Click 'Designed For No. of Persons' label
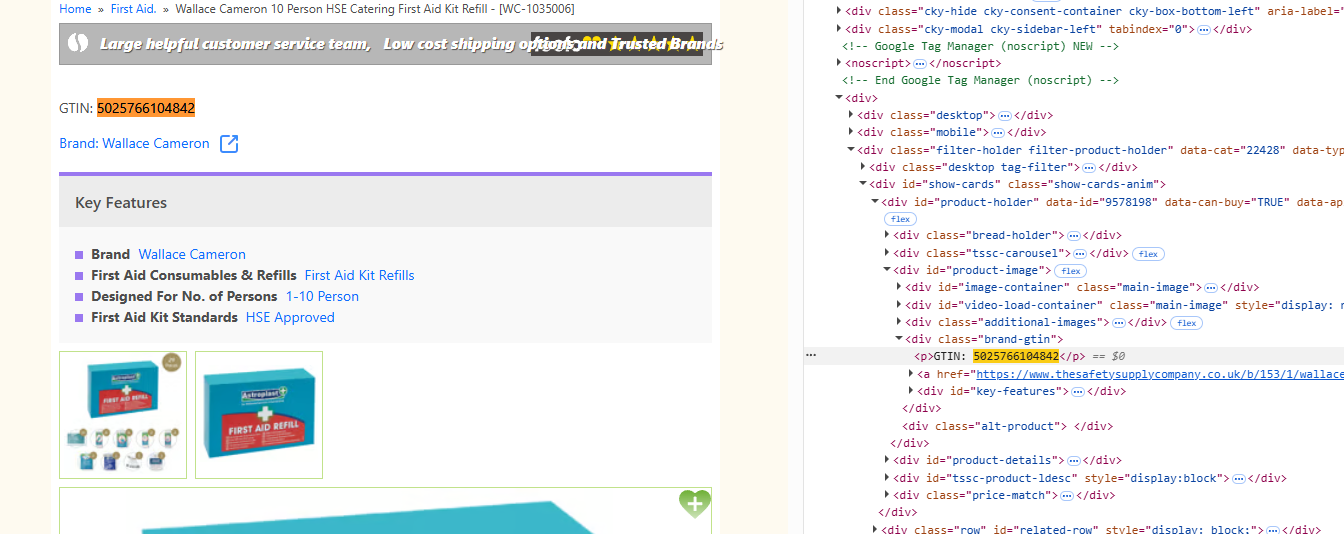1344x534 pixels. click(x=184, y=297)
